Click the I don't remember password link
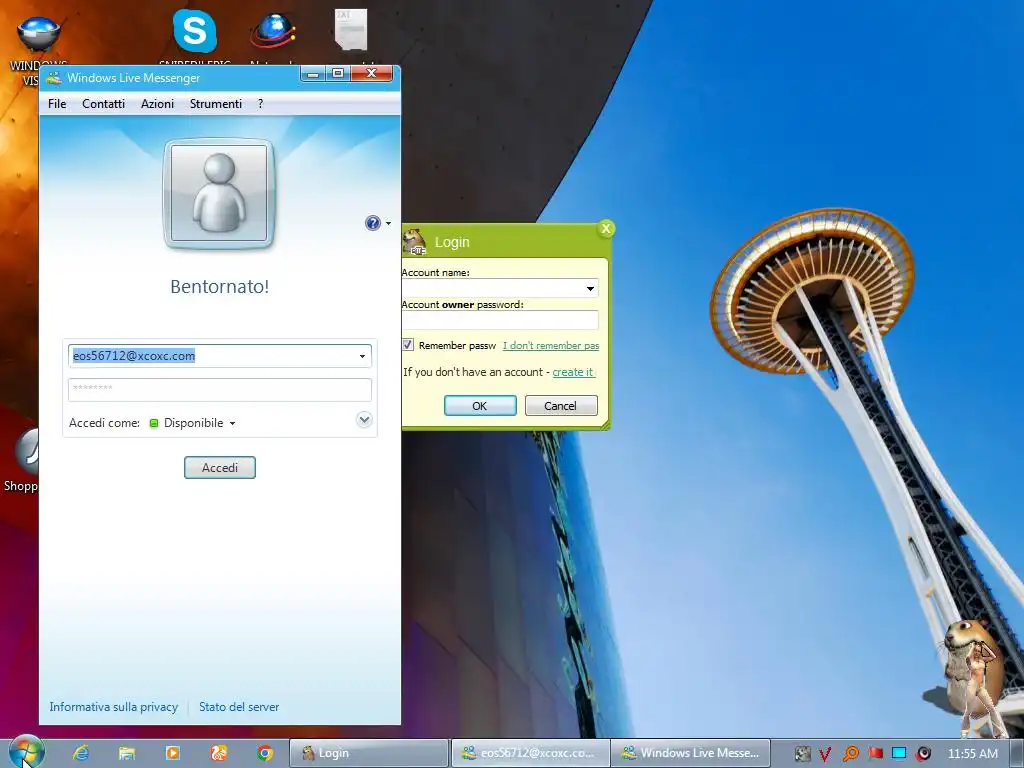Image resolution: width=1024 pixels, height=768 pixels. click(551, 345)
